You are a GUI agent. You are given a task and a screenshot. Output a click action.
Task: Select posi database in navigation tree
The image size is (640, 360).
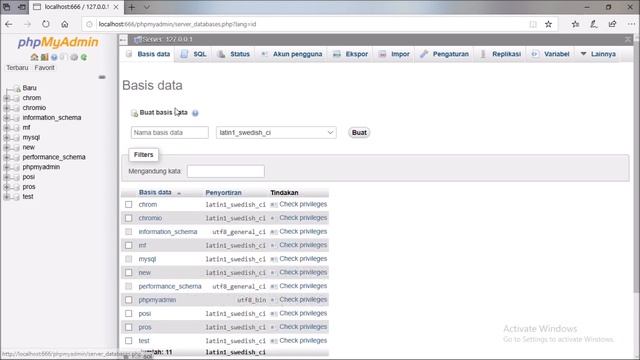29,177
